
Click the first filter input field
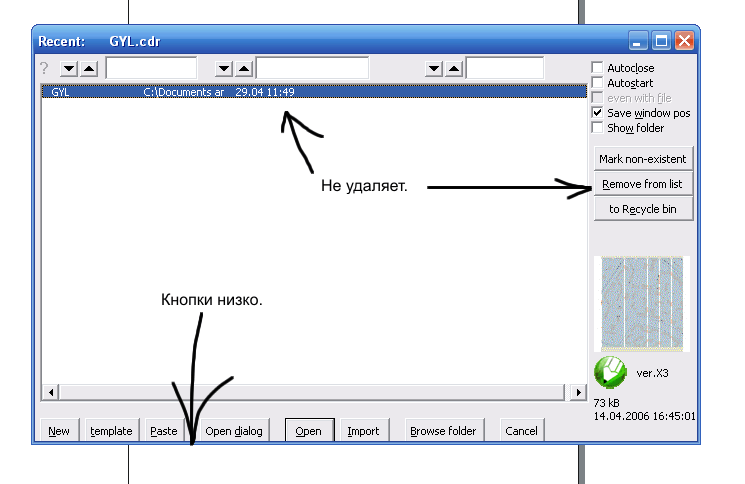click(x=151, y=68)
